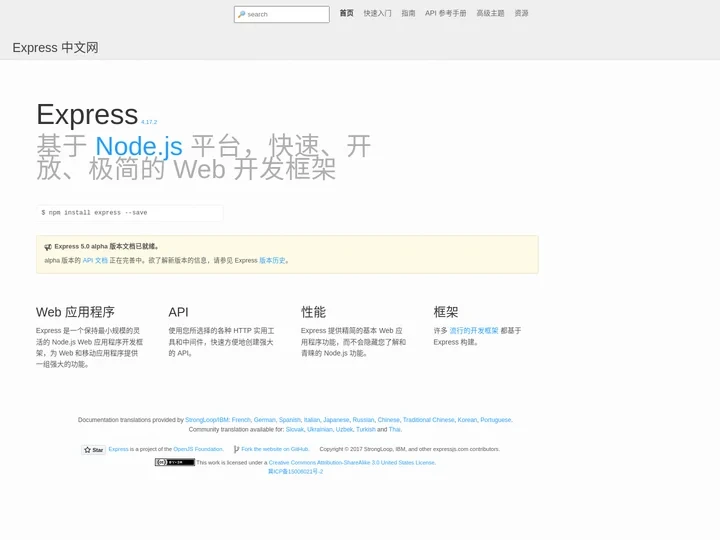Switch to Ukrainian community translation
The image size is (720, 540).
click(320, 429)
